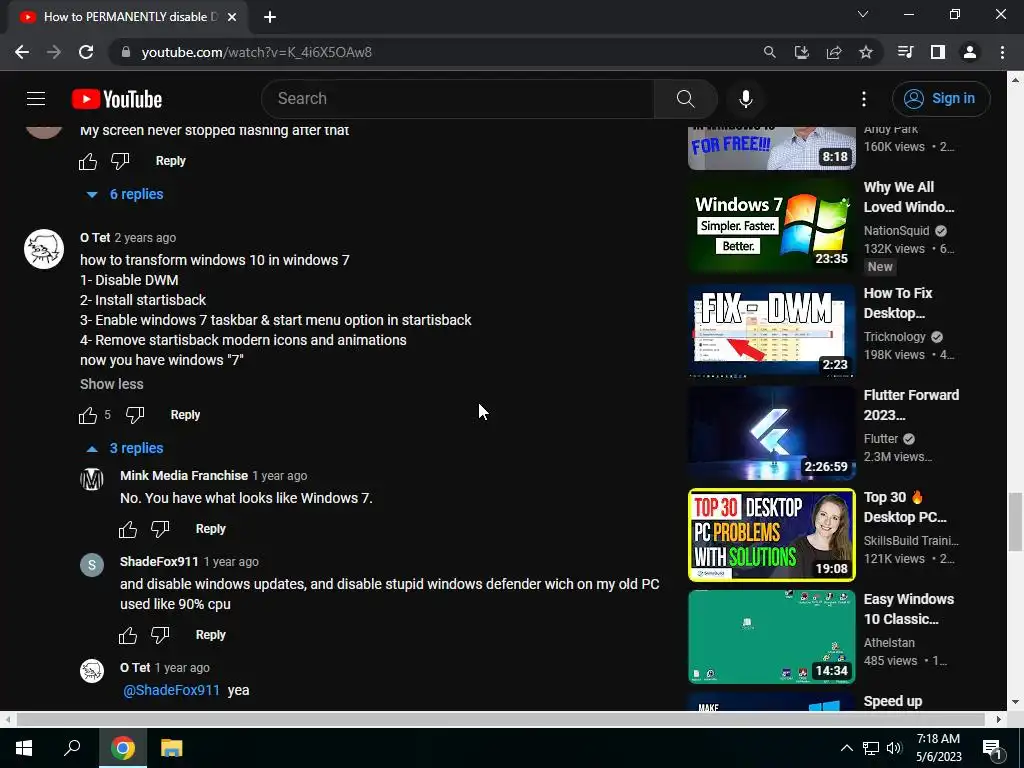Open ShadeFox911 channel name link
This screenshot has width=1024, height=768.
pyautogui.click(x=159, y=562)
